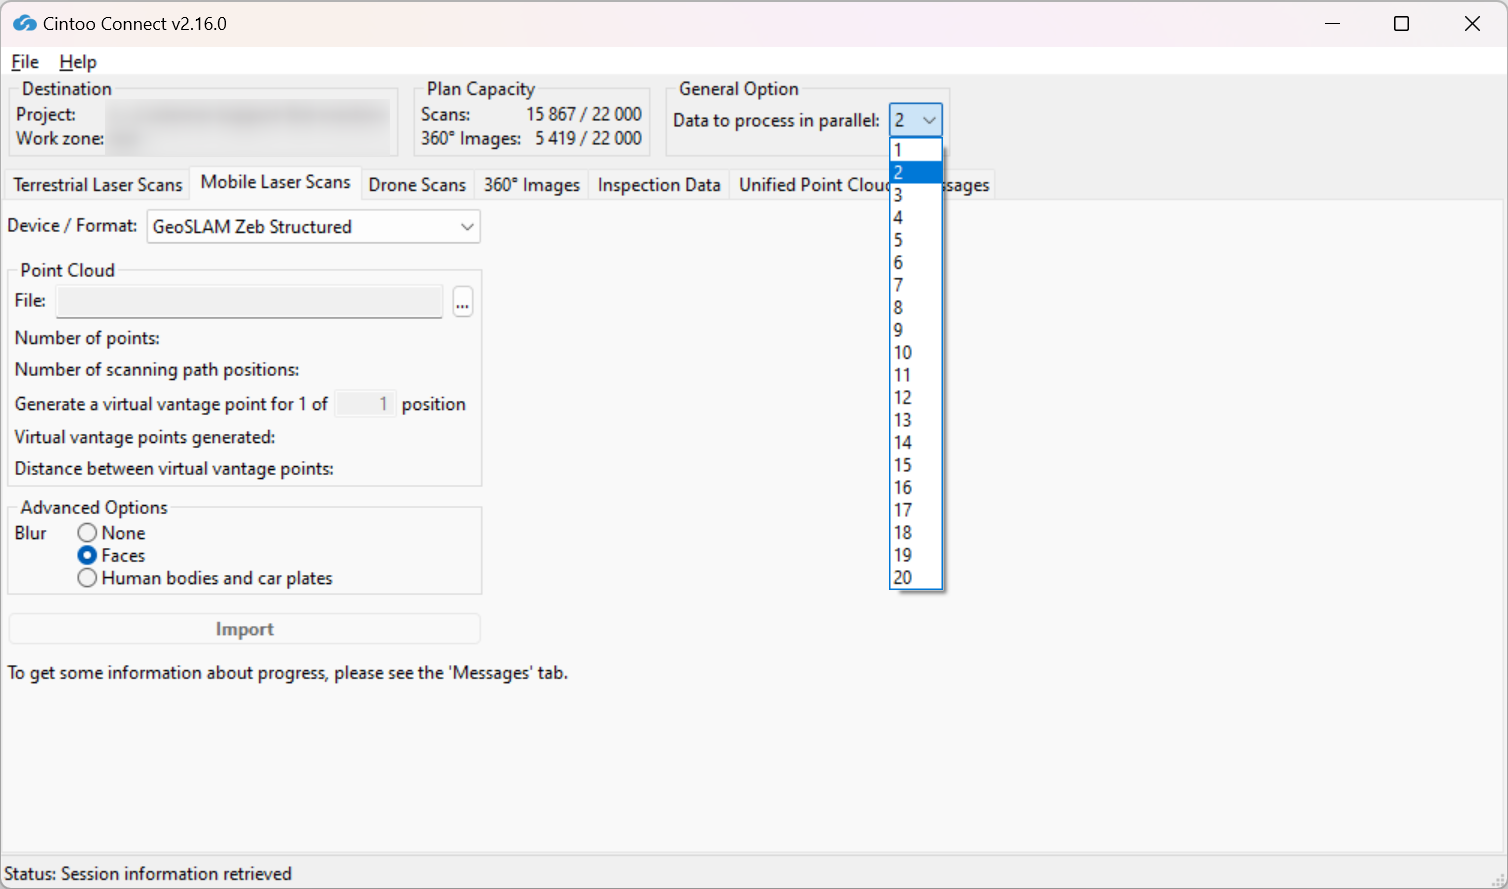Click the vantage point position number field

[365, 404]
